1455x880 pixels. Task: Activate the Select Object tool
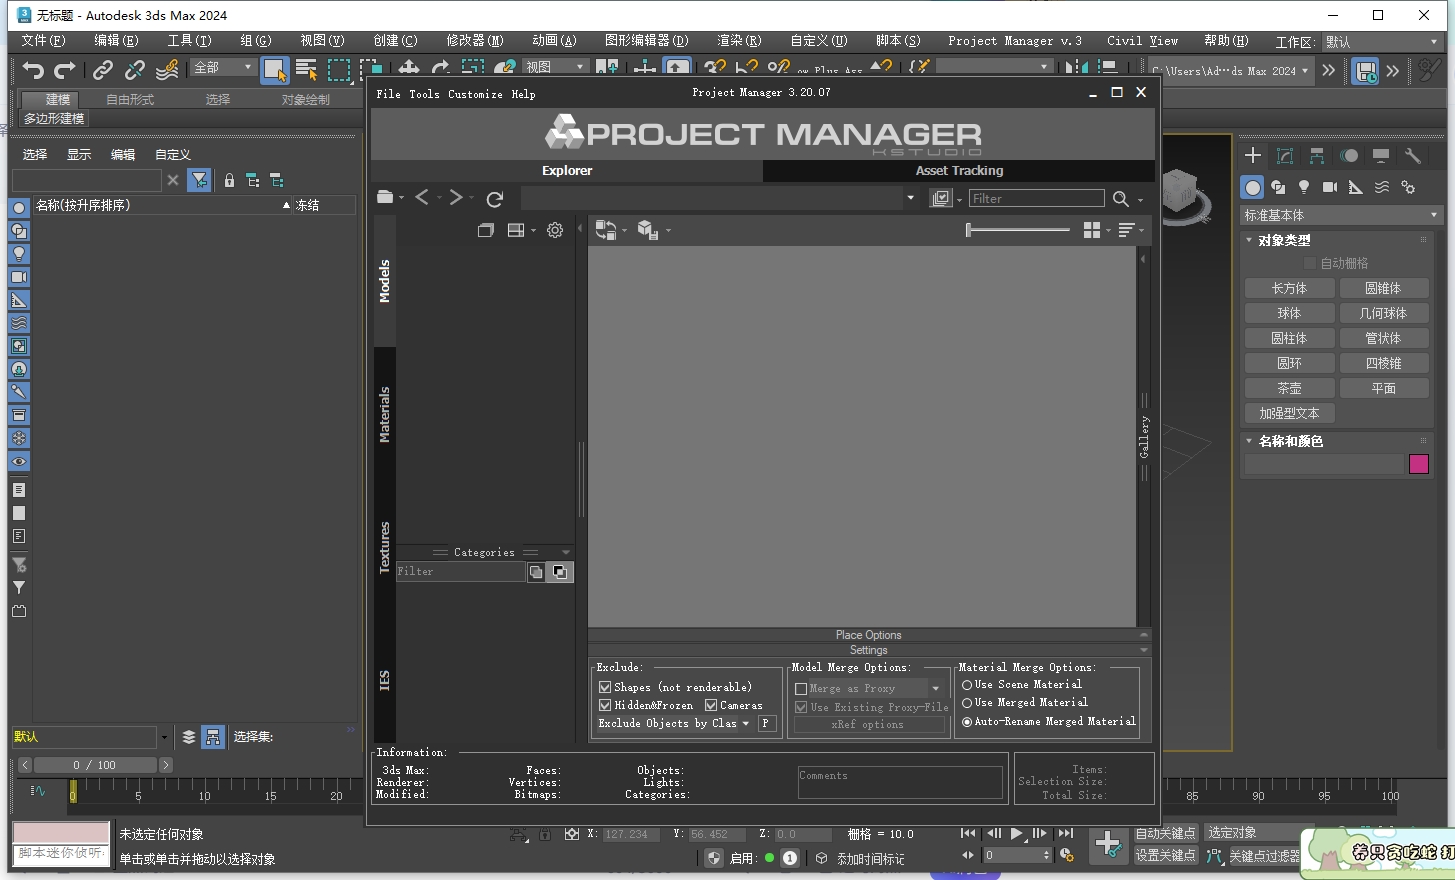point(274,69)
